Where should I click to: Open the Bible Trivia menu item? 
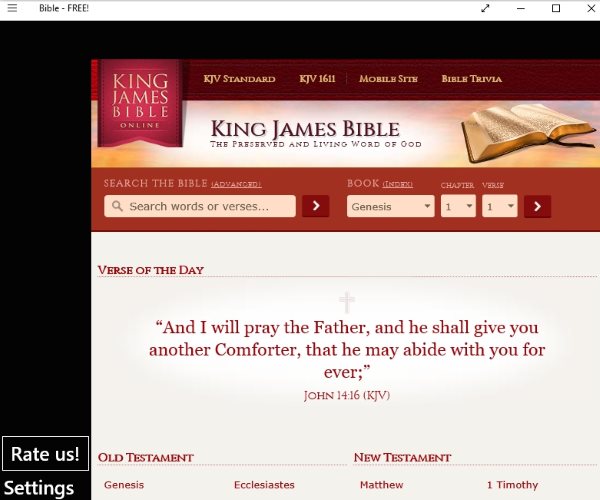(x=472, y=79)
